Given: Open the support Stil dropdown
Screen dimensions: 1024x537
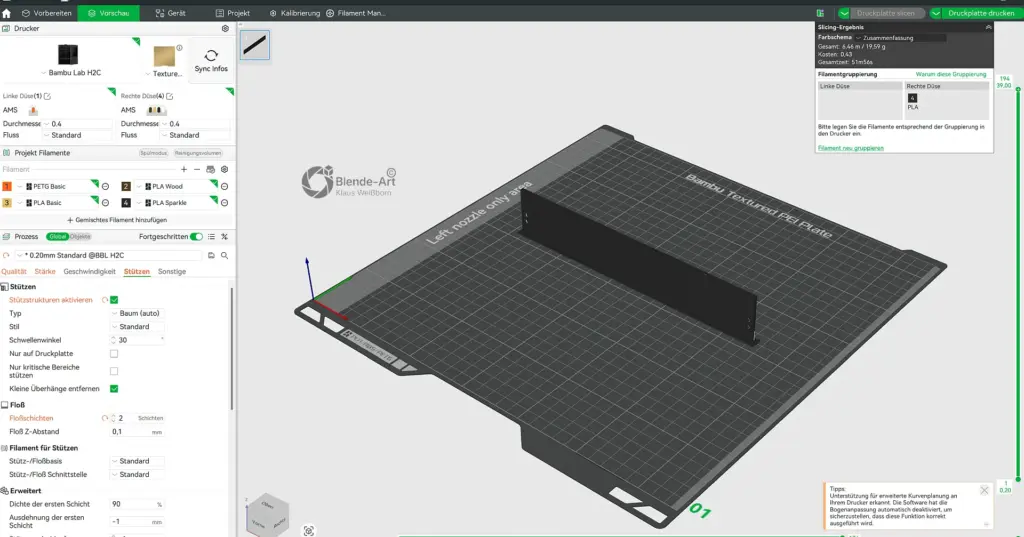Looking at the screenshot, I should 136,327.
